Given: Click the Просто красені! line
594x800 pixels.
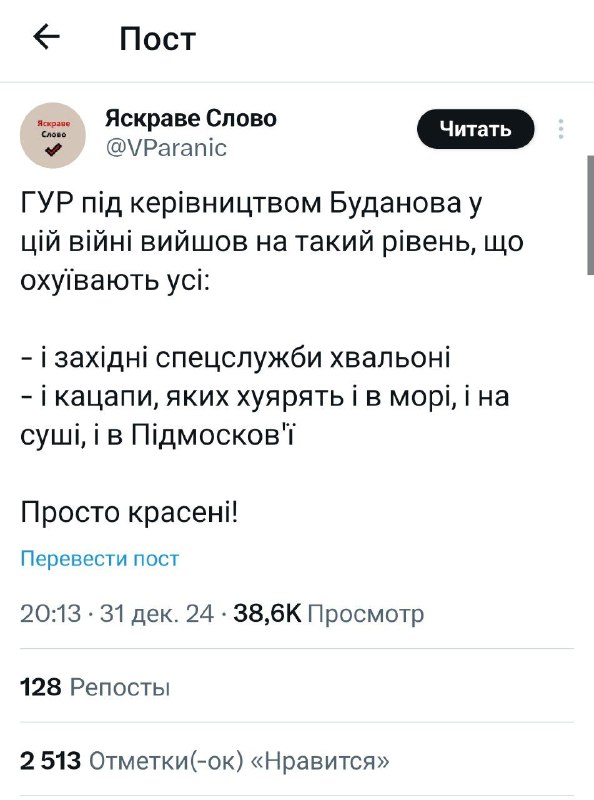Looking at the screenshot, I should [x=129, y=512].
